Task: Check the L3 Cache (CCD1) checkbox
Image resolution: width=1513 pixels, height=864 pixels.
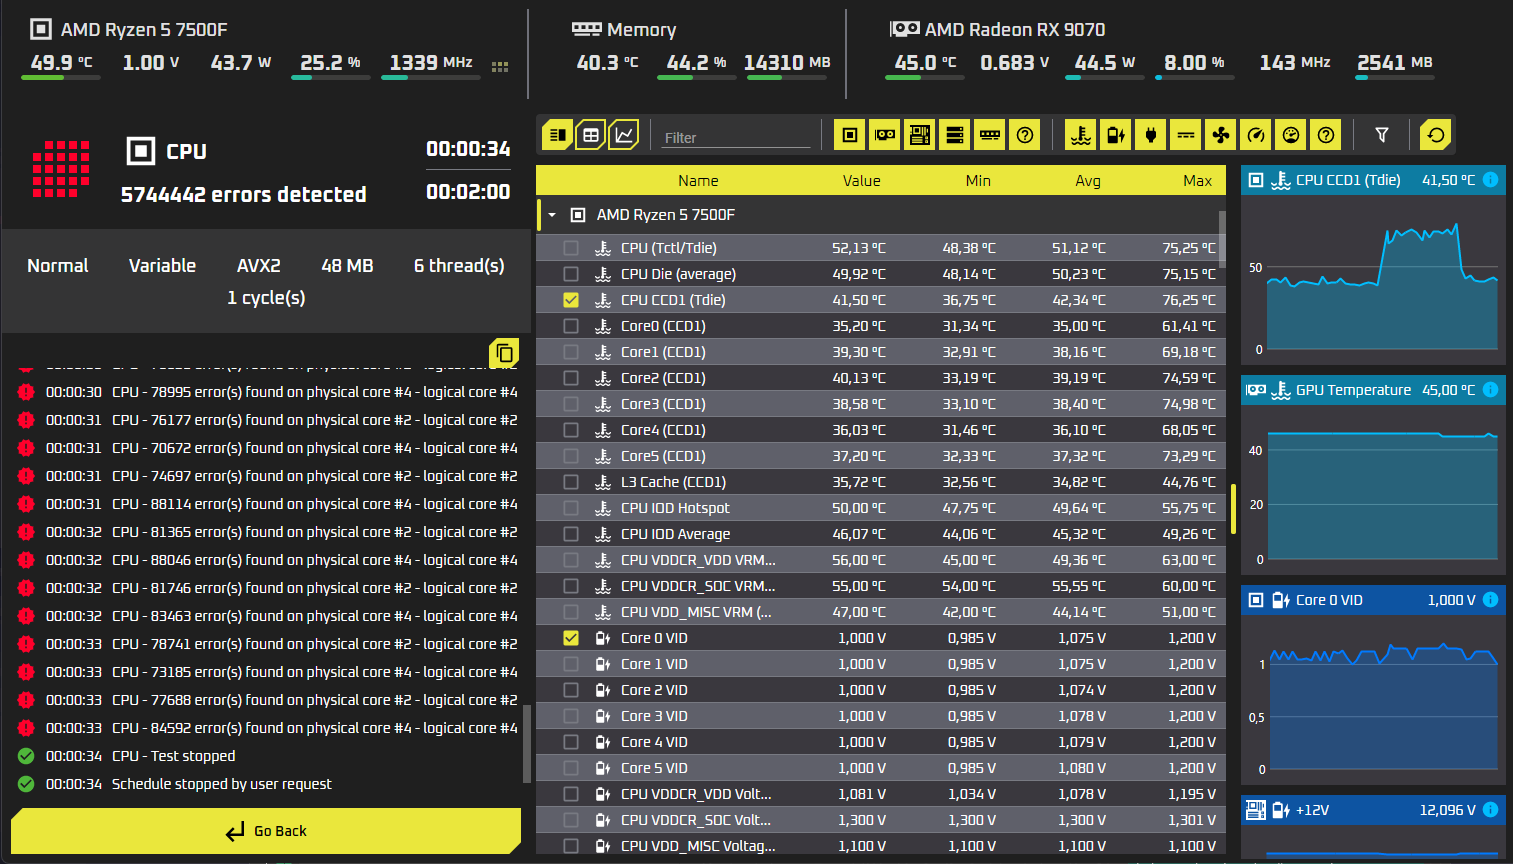Action: [571, 482]
